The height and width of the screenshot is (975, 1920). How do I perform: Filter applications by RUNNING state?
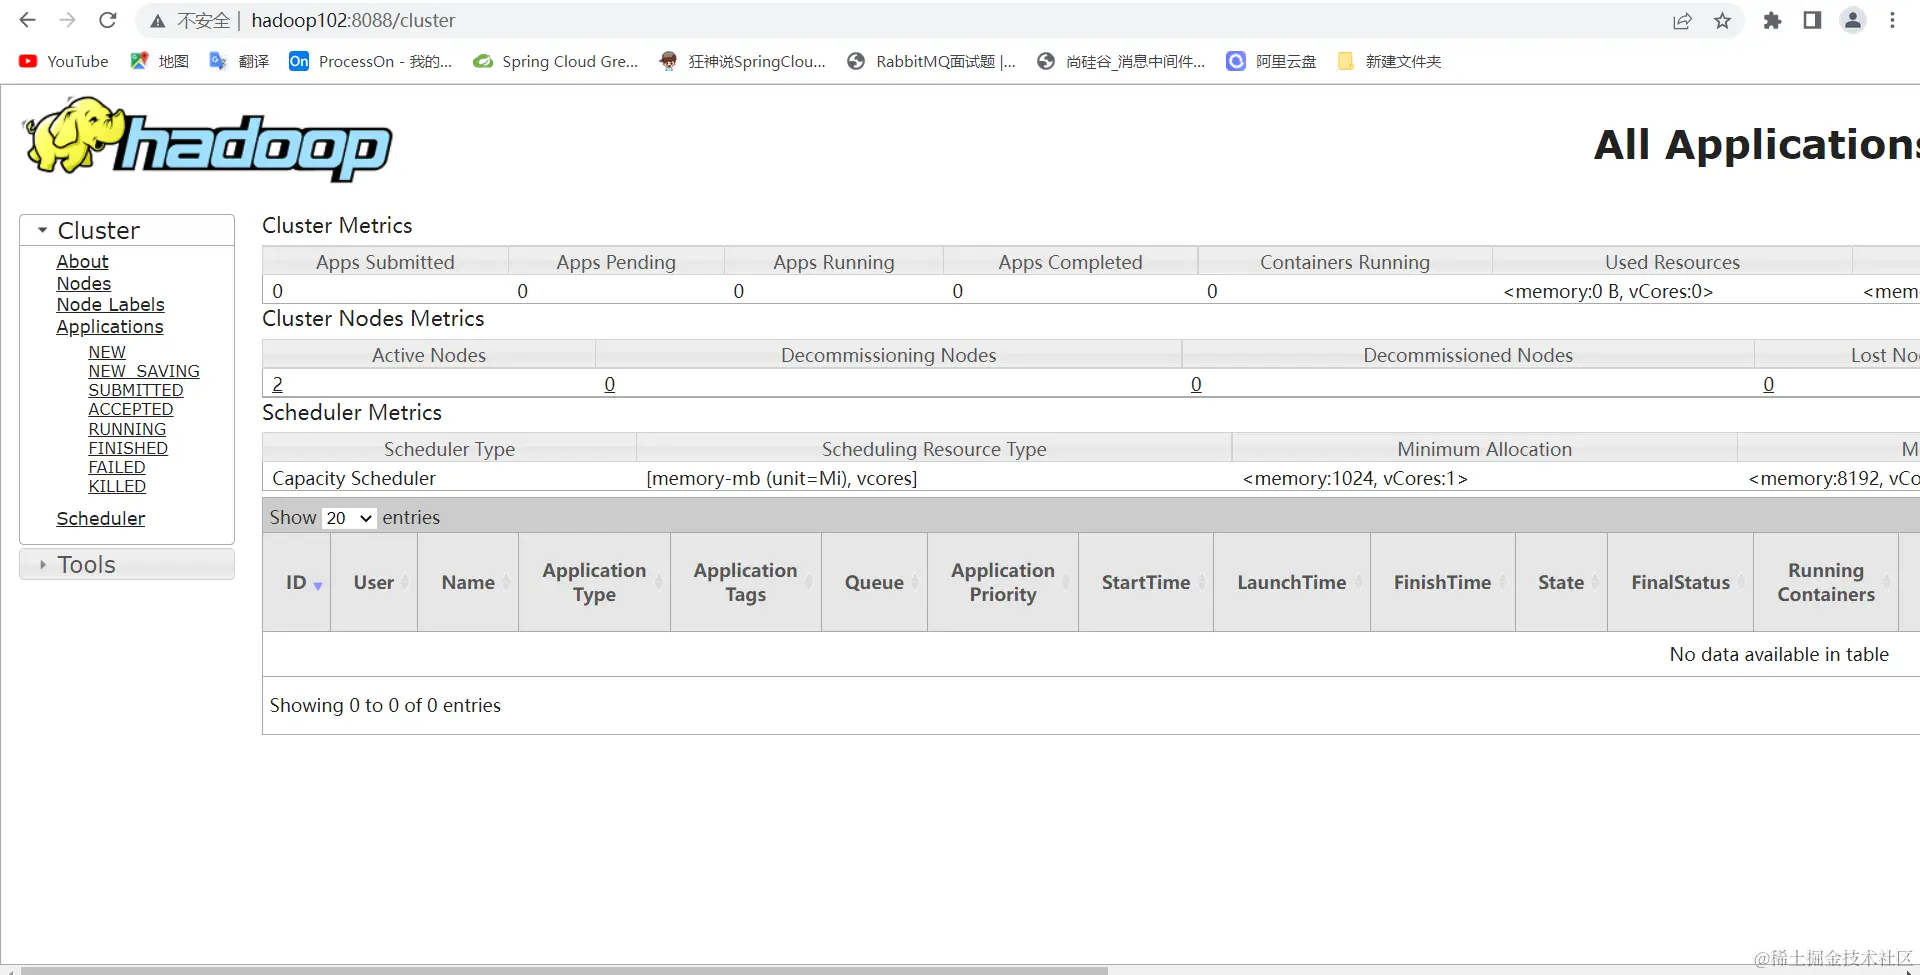point(127,429)
